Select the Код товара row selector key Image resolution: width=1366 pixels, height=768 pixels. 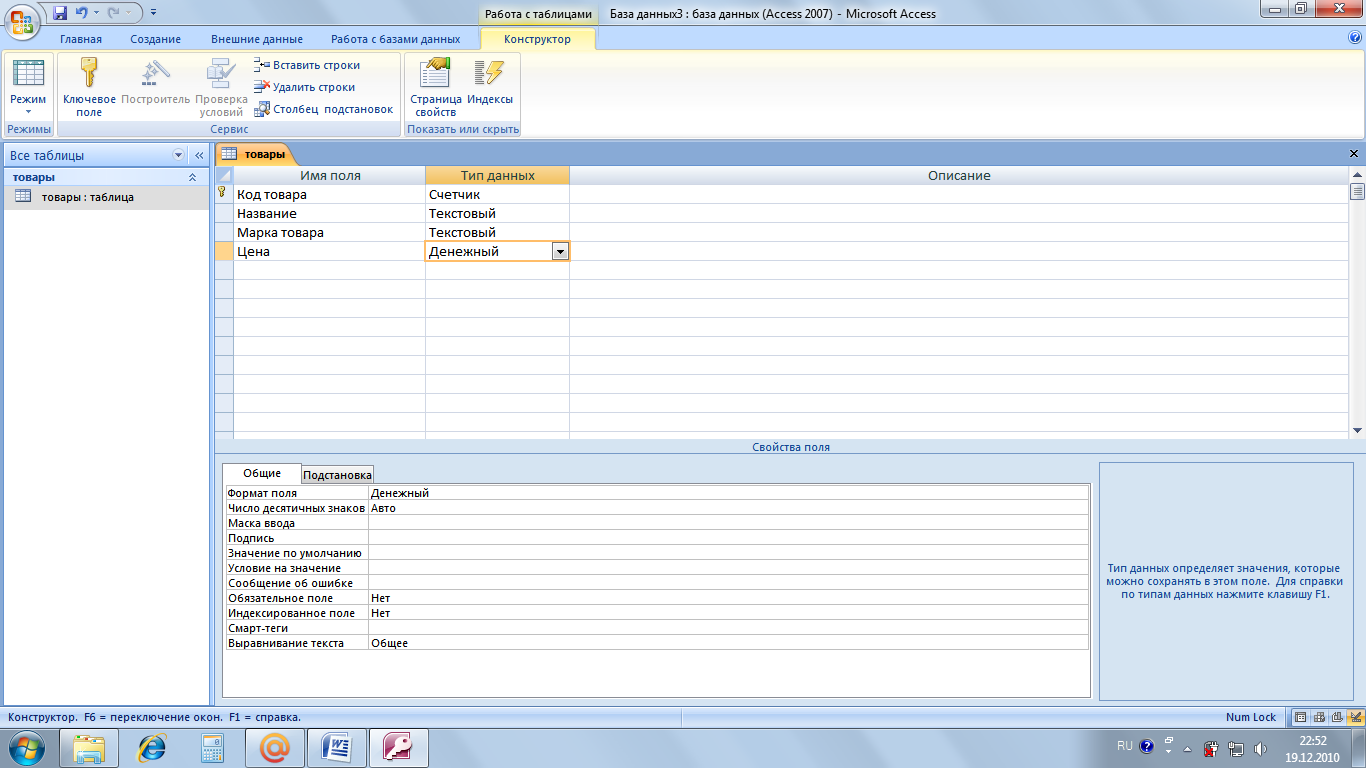coord(224,194)
